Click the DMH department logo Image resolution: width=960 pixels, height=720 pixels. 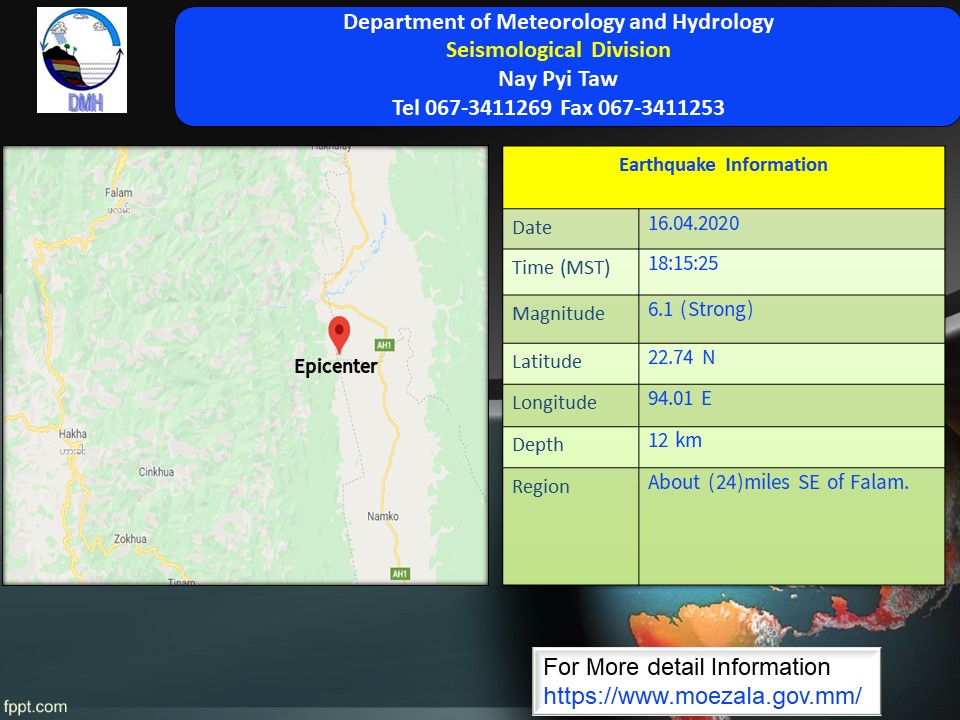(x=82, y=60)
